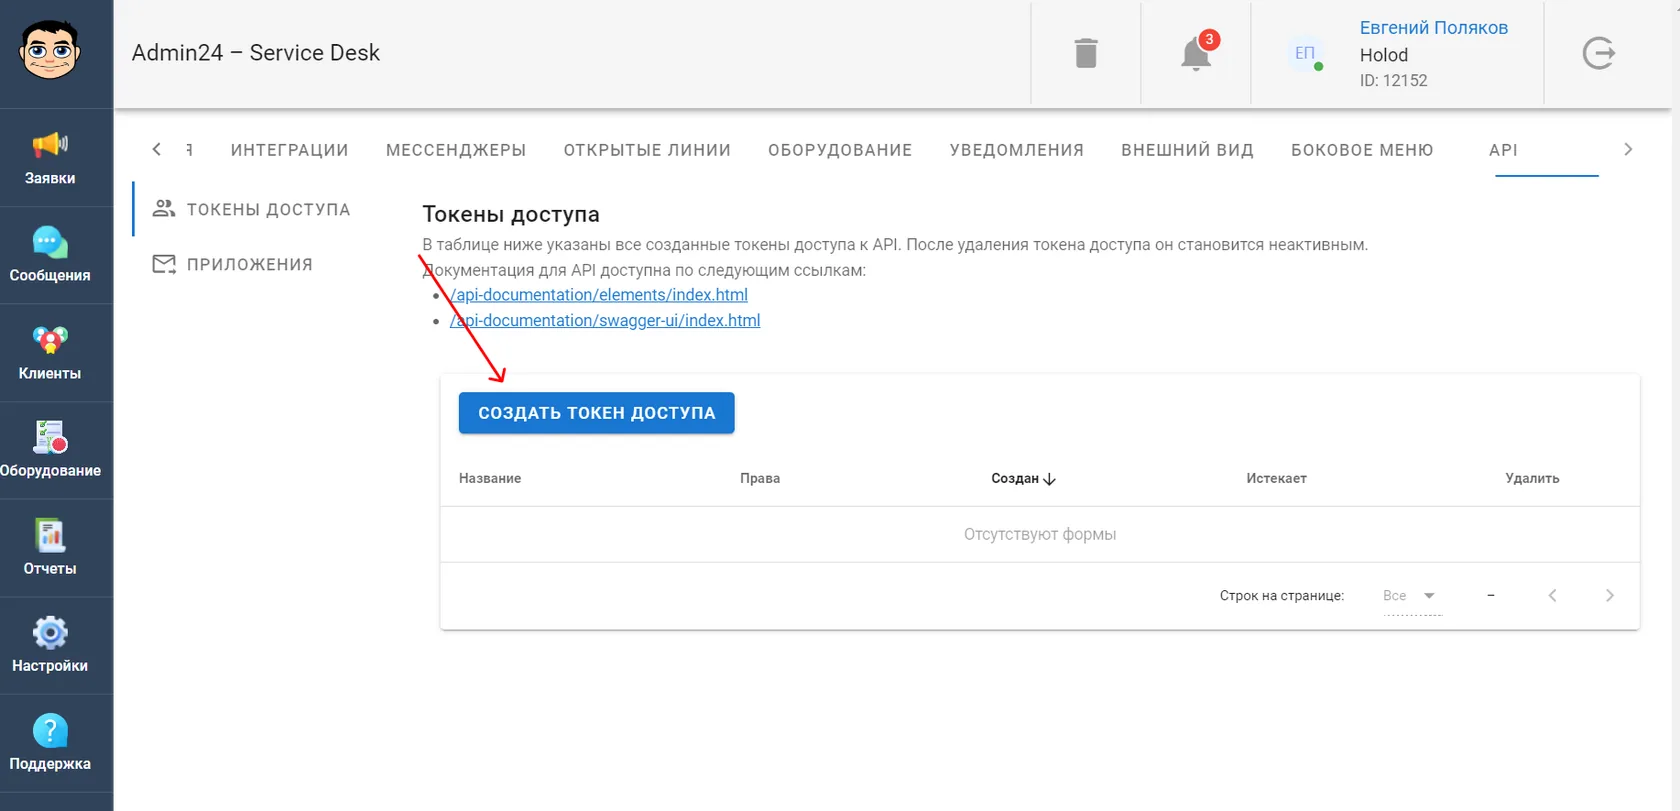Open notifications bell with 3 badge
1680x811 pixels.
pos(1197,53)
